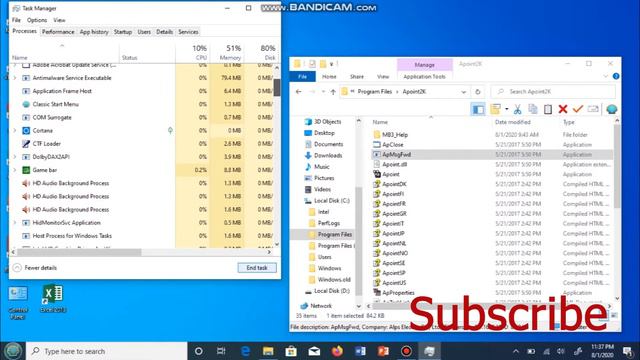Viewport: 640px width, 360px height.
Task: Click Task Manager vertical scrollbar thumb
Action: (277, 87)
